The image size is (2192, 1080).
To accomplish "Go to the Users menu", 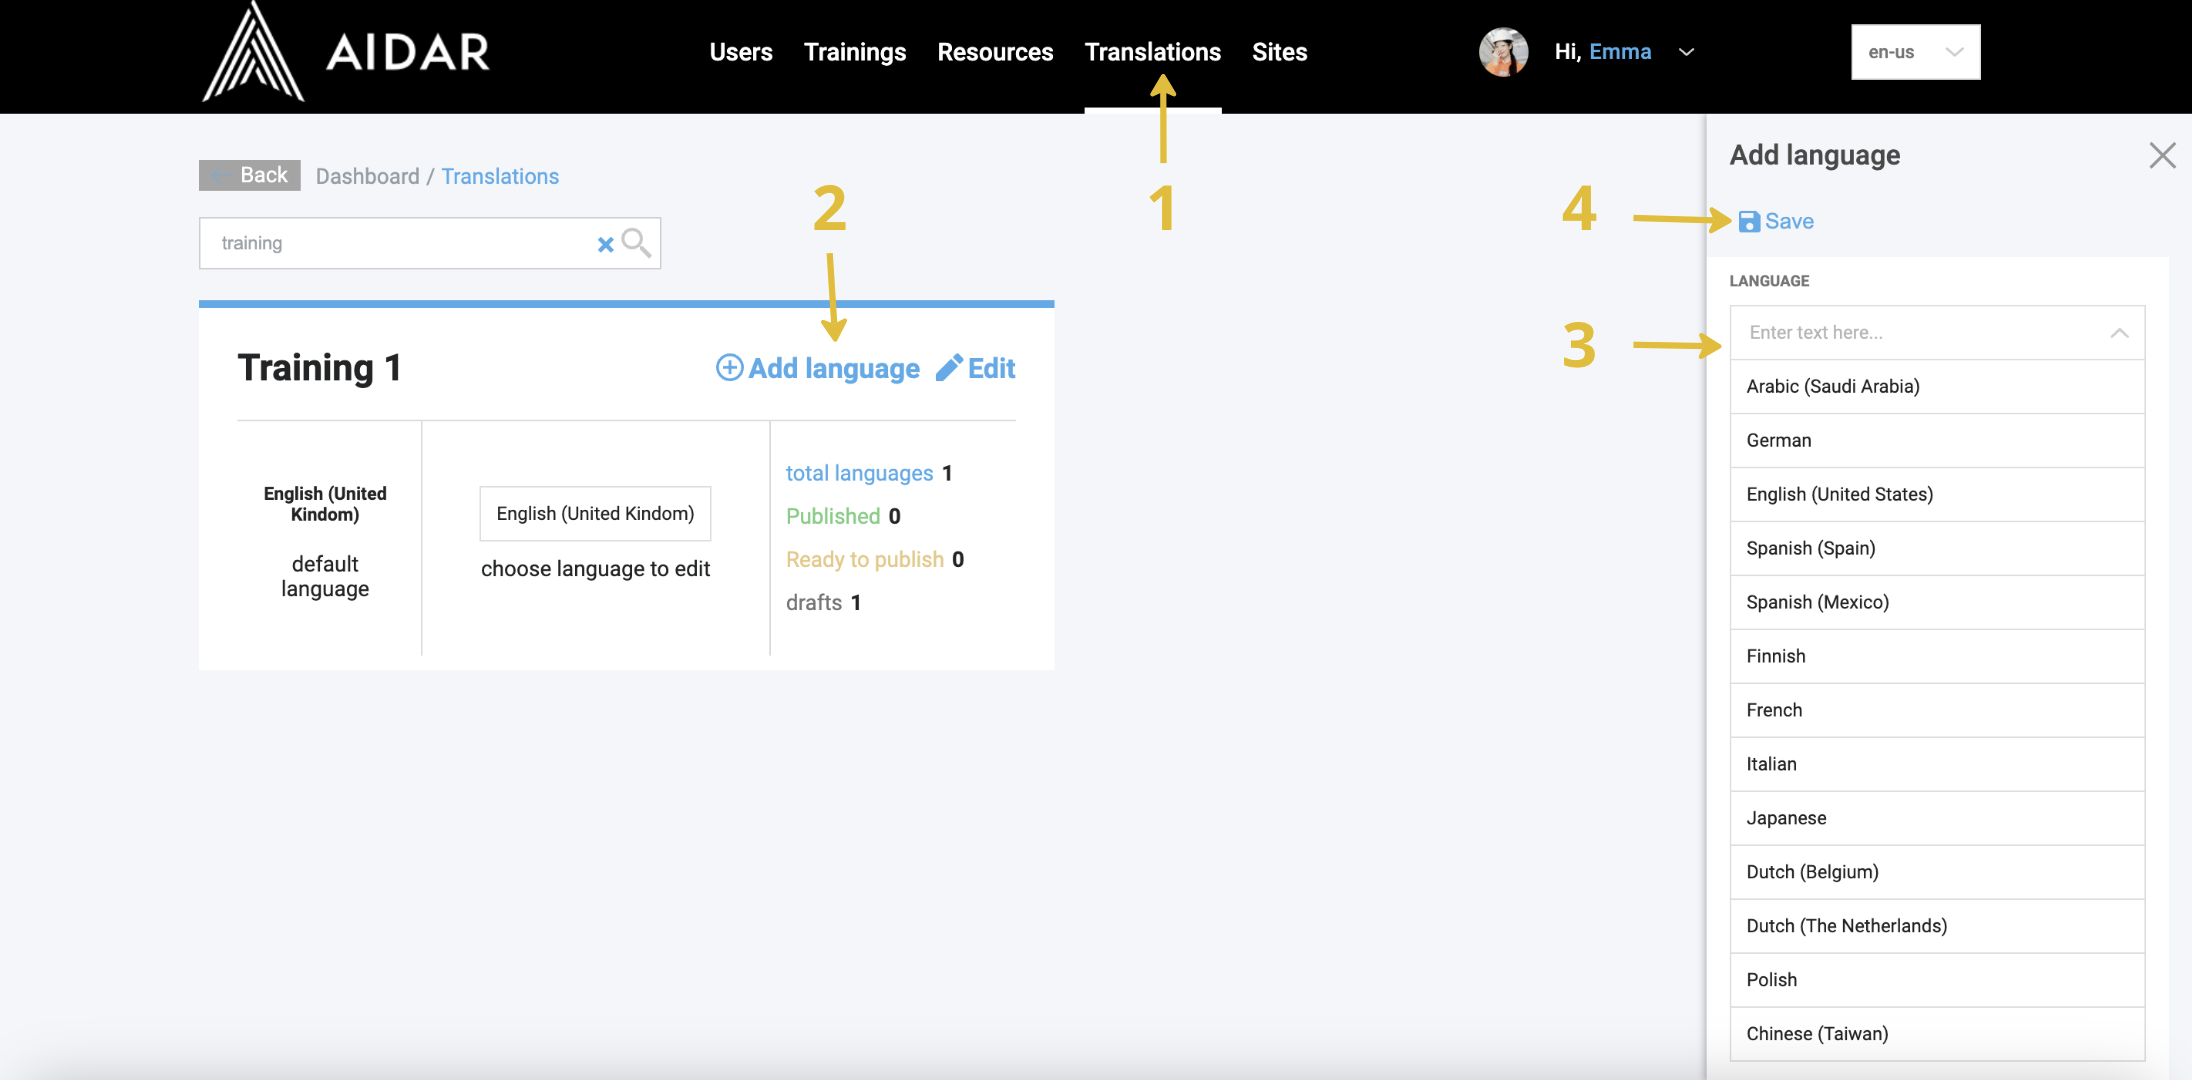I will tap(741, 52).
